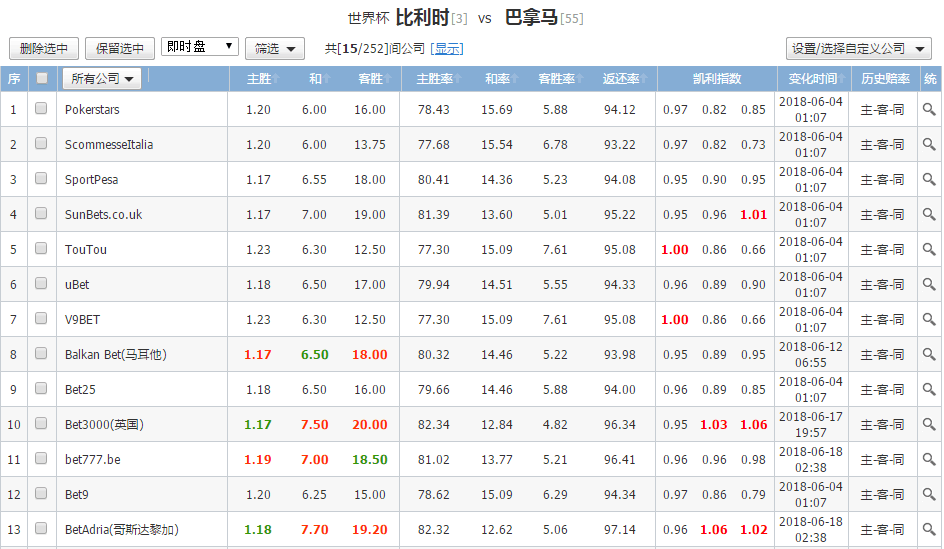Select the bet777.be row checkbox
Viewport: 944px width, 549px height.
[41, 458]
